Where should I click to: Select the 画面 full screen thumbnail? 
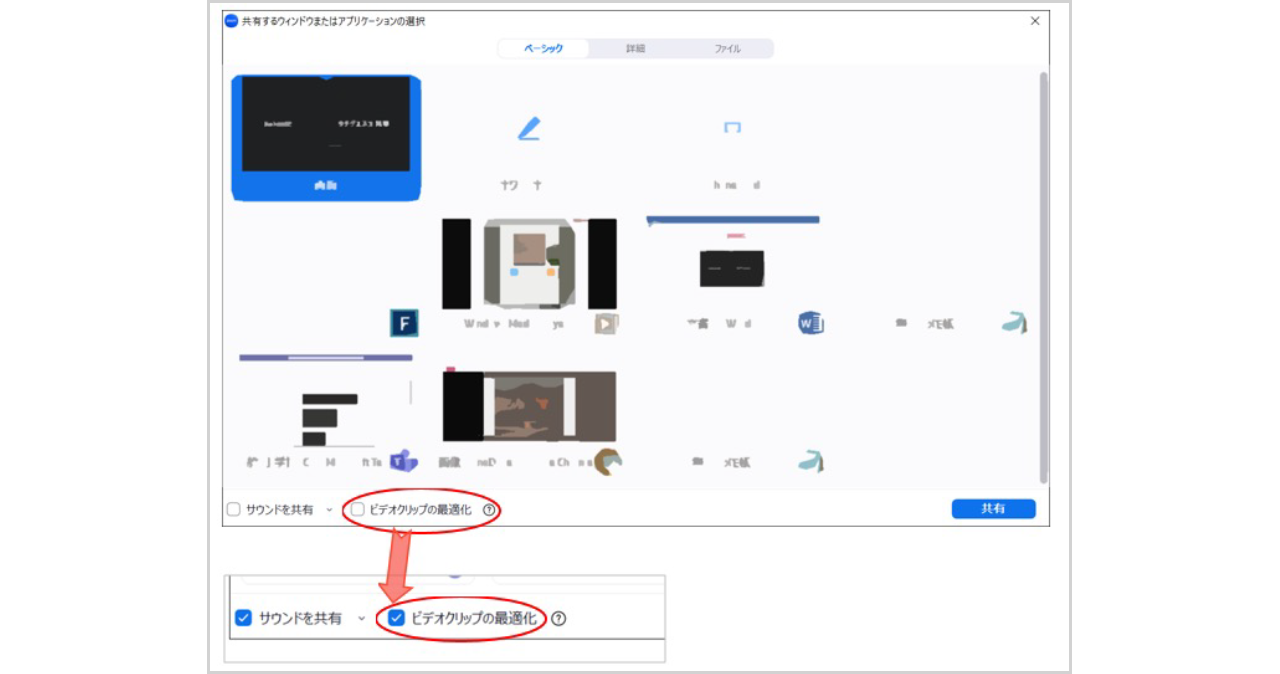(326, 137)
